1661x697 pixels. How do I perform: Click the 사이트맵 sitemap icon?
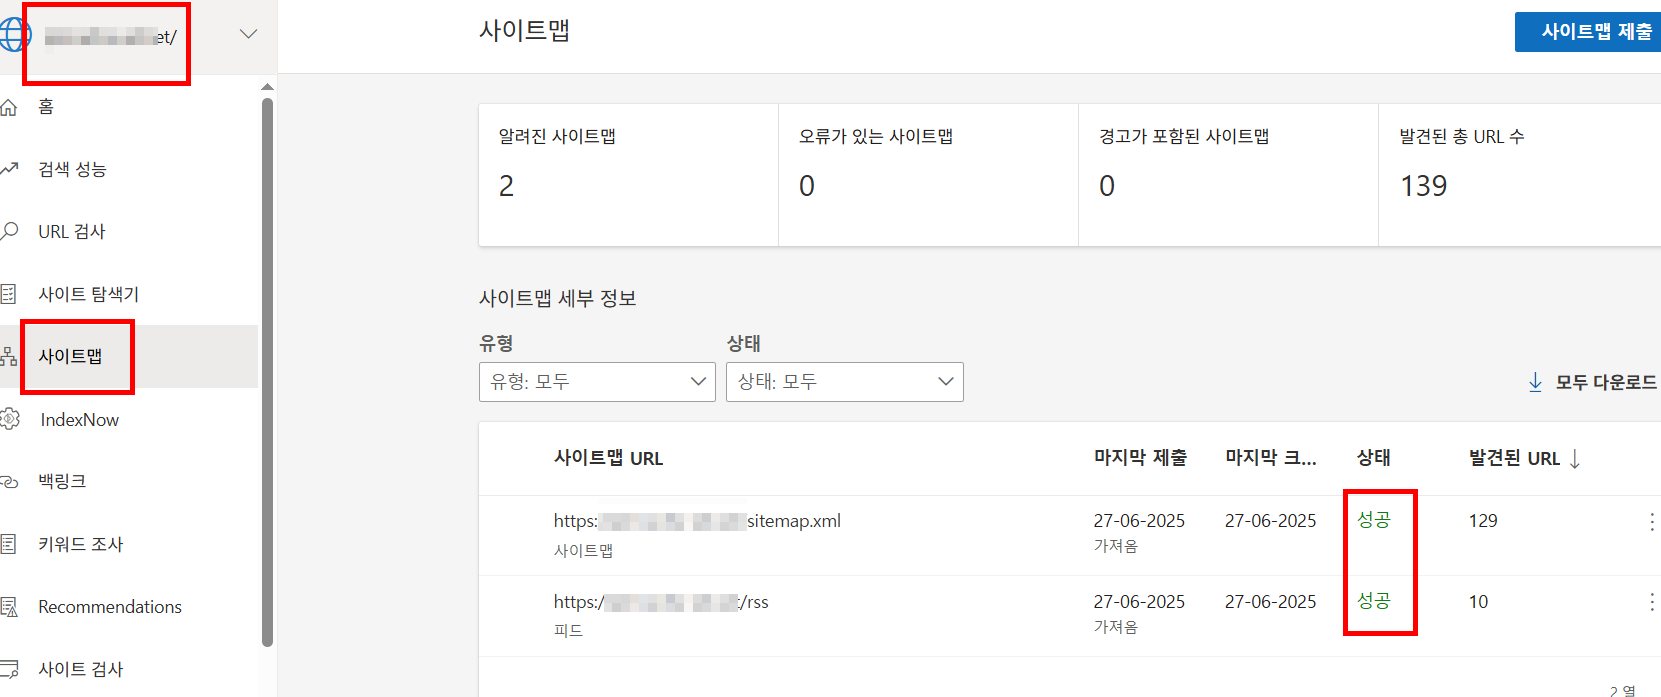tap(10, 356)
